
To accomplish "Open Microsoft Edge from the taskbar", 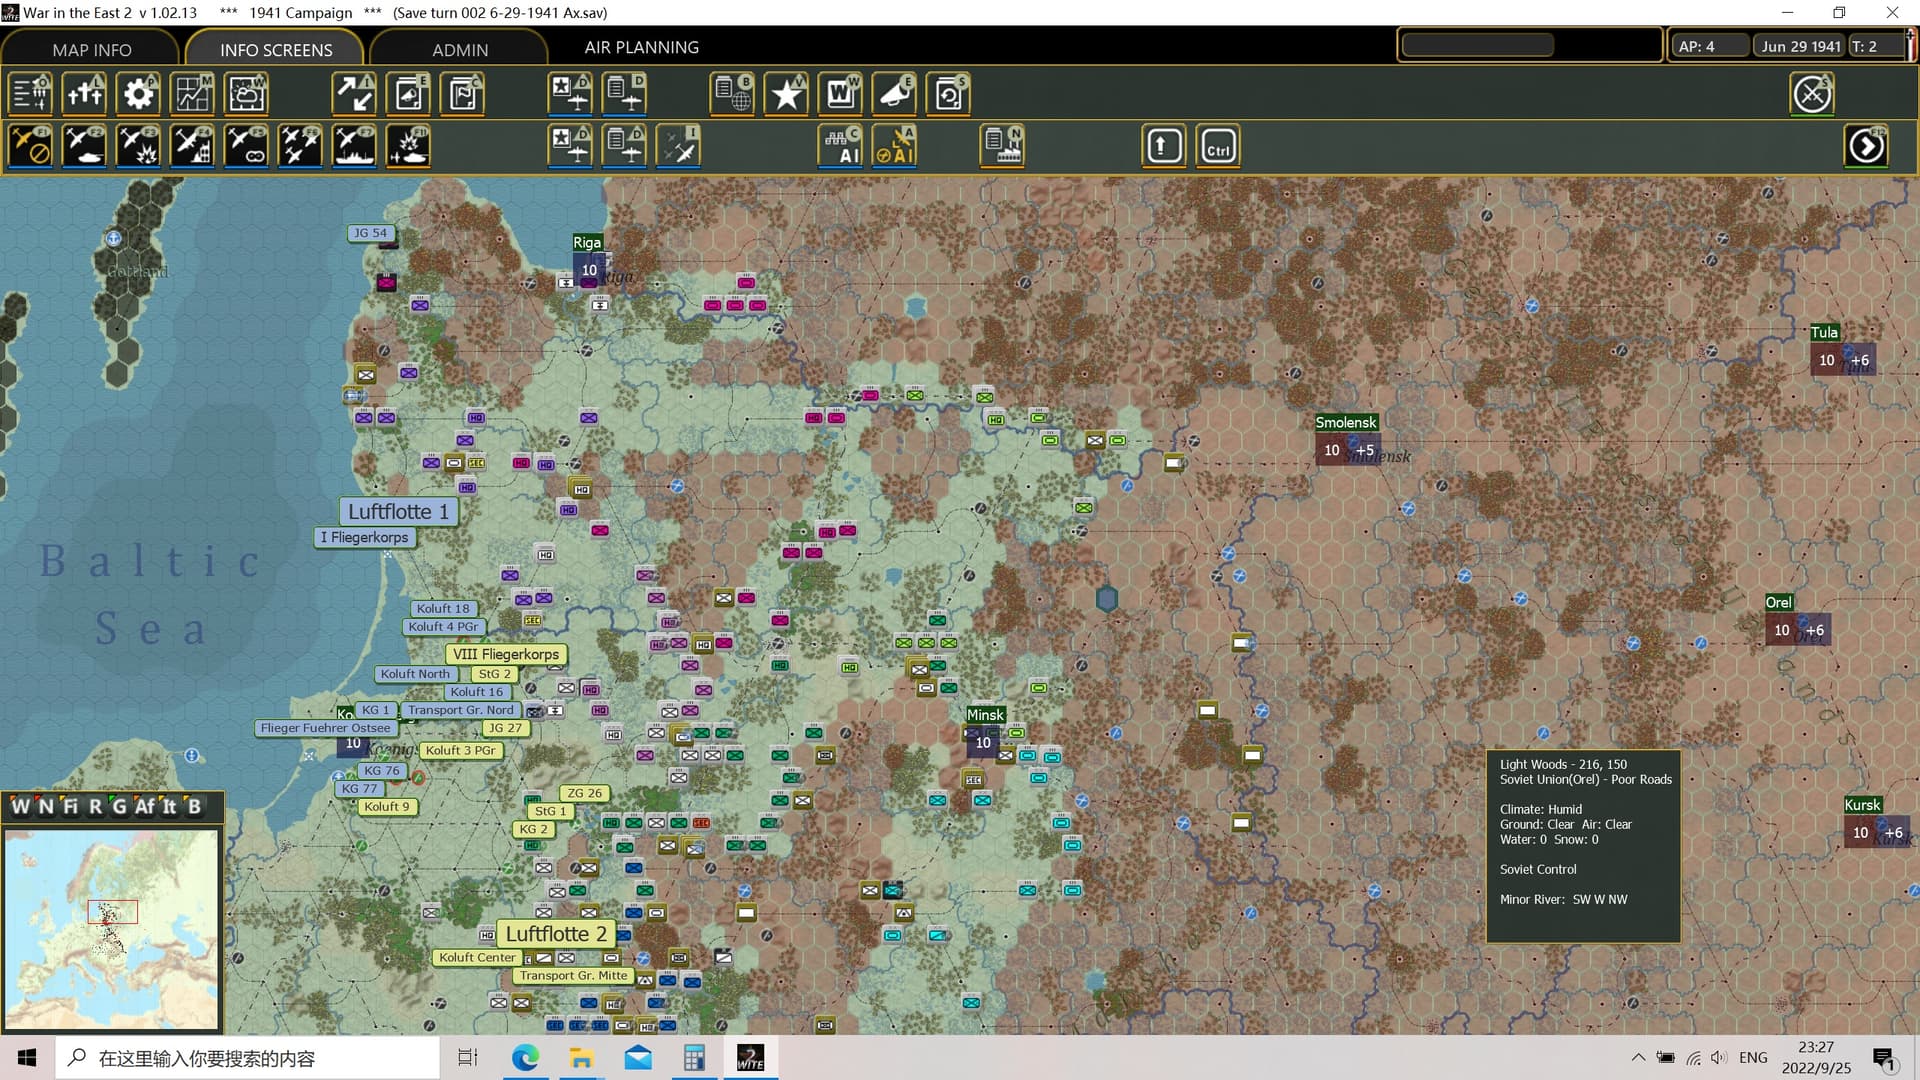I will point(525,1057).
